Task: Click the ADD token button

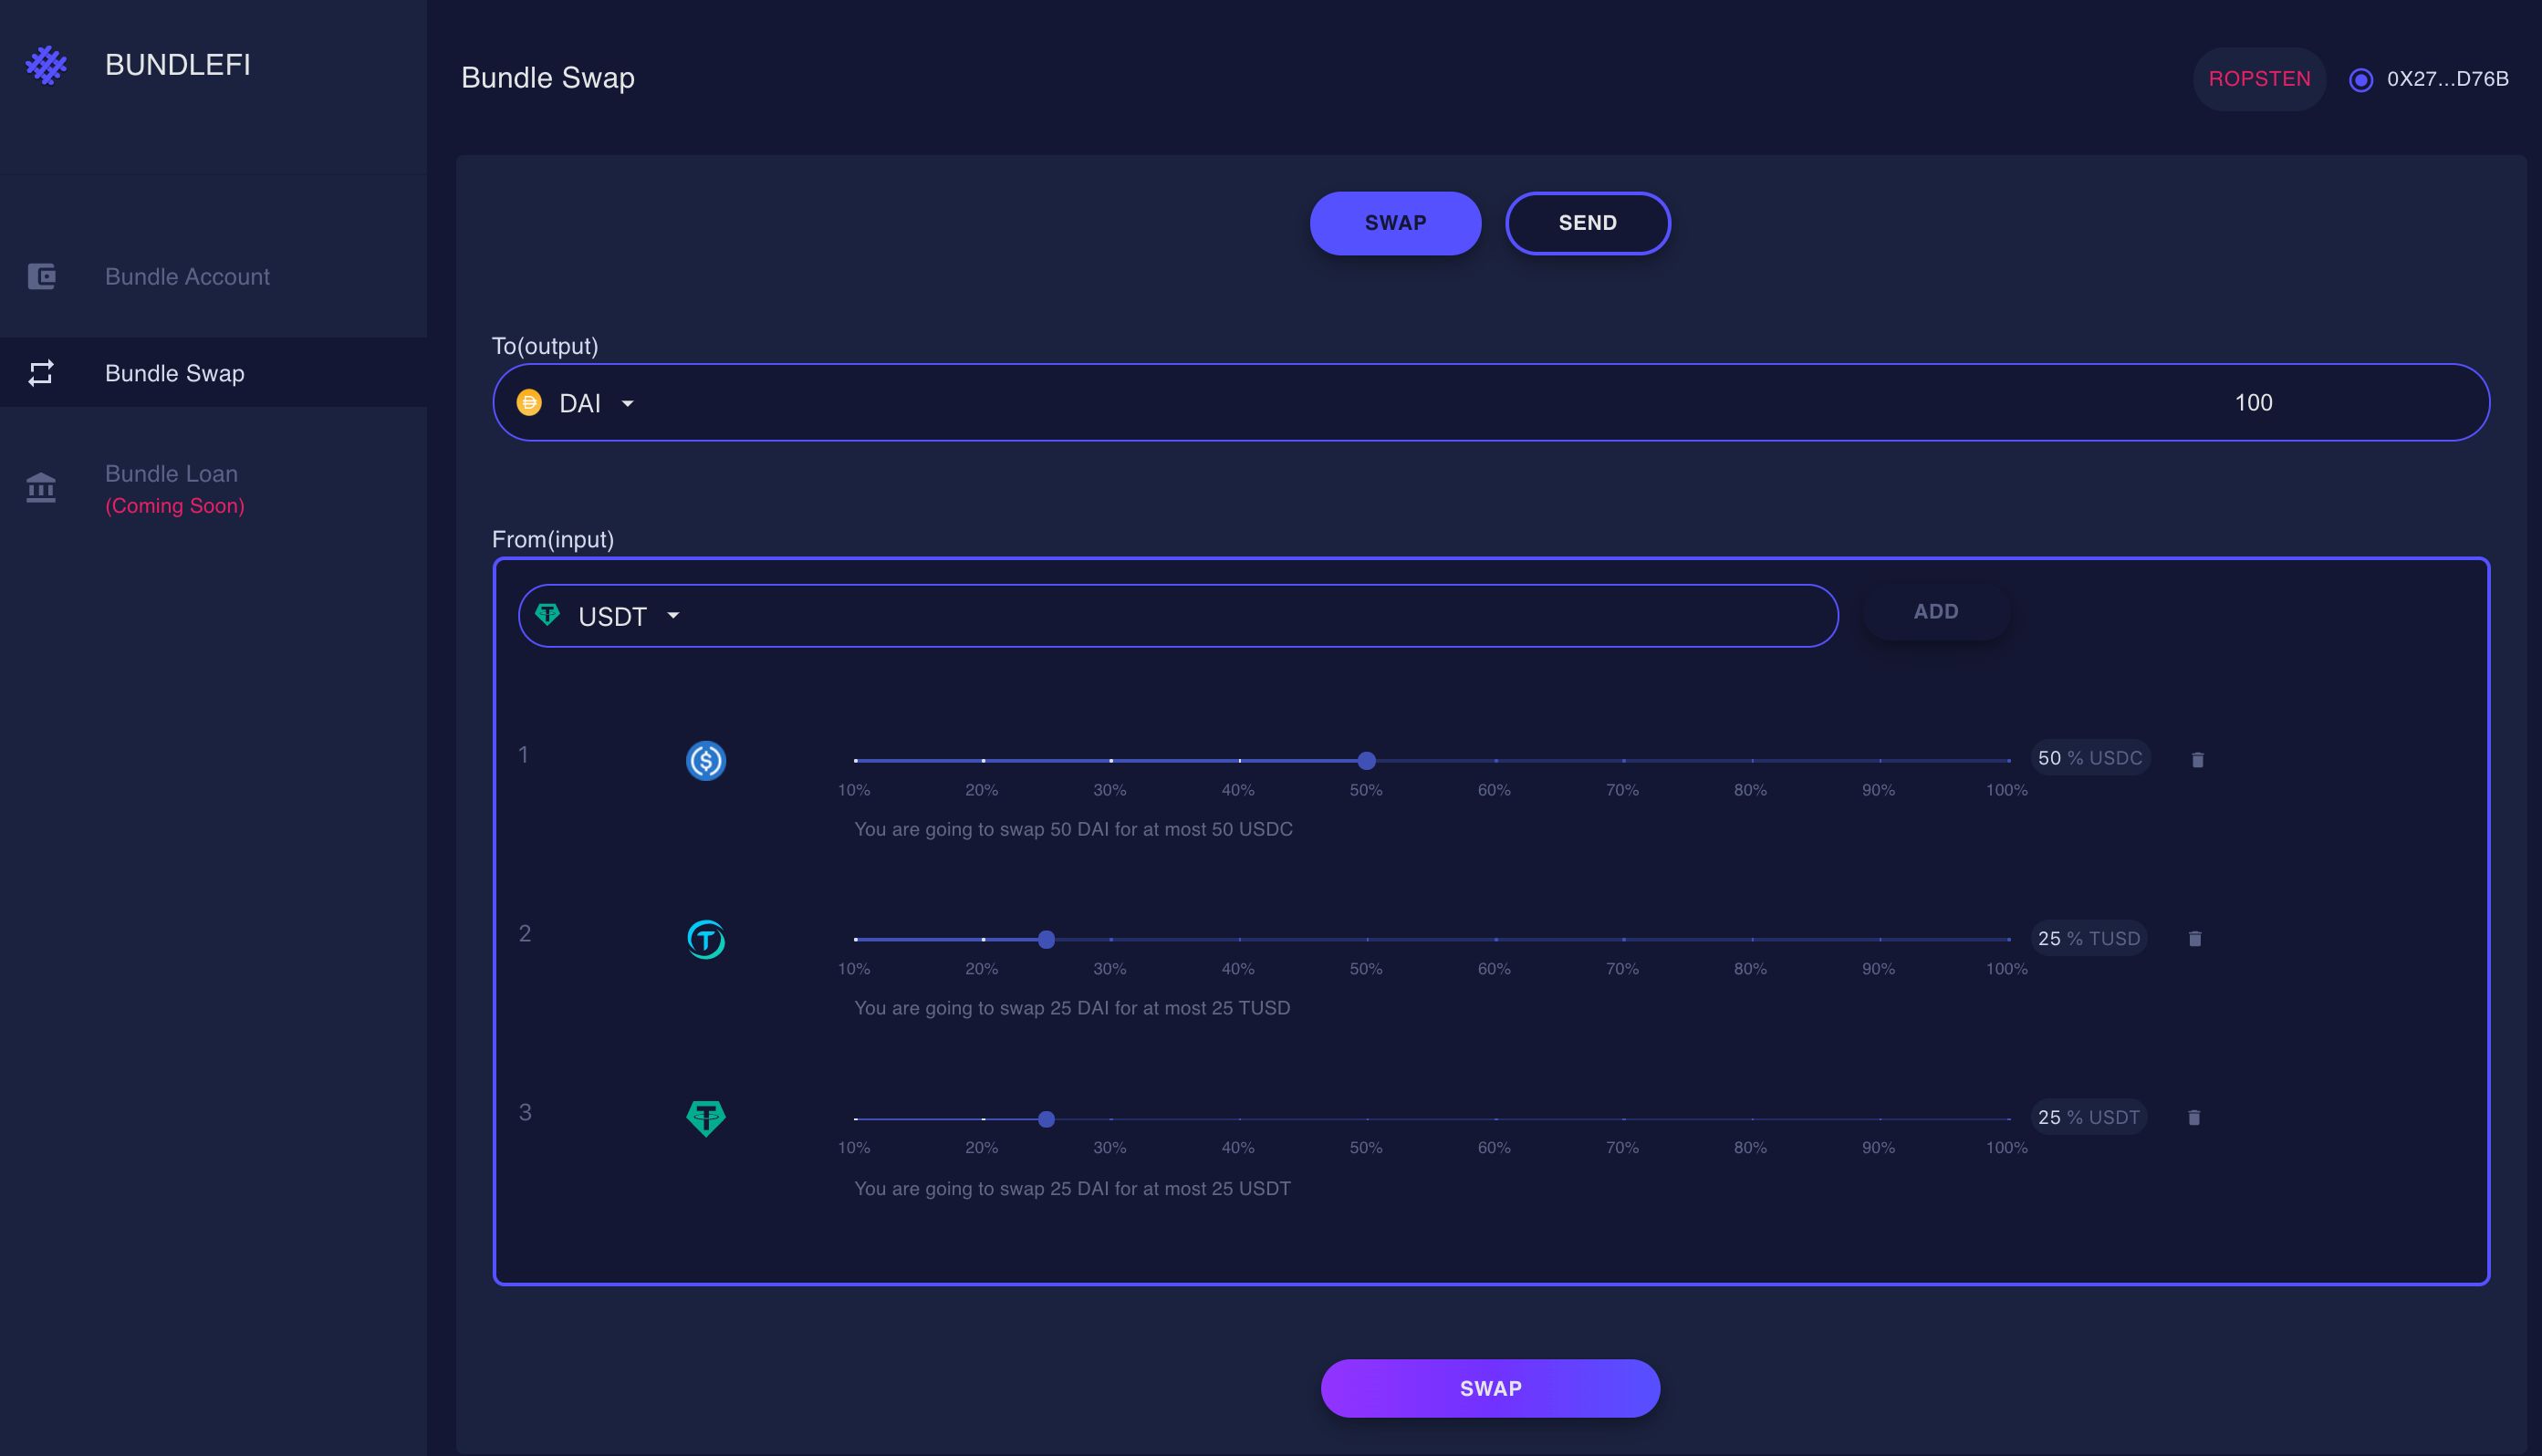Action: coord(1936,611)
